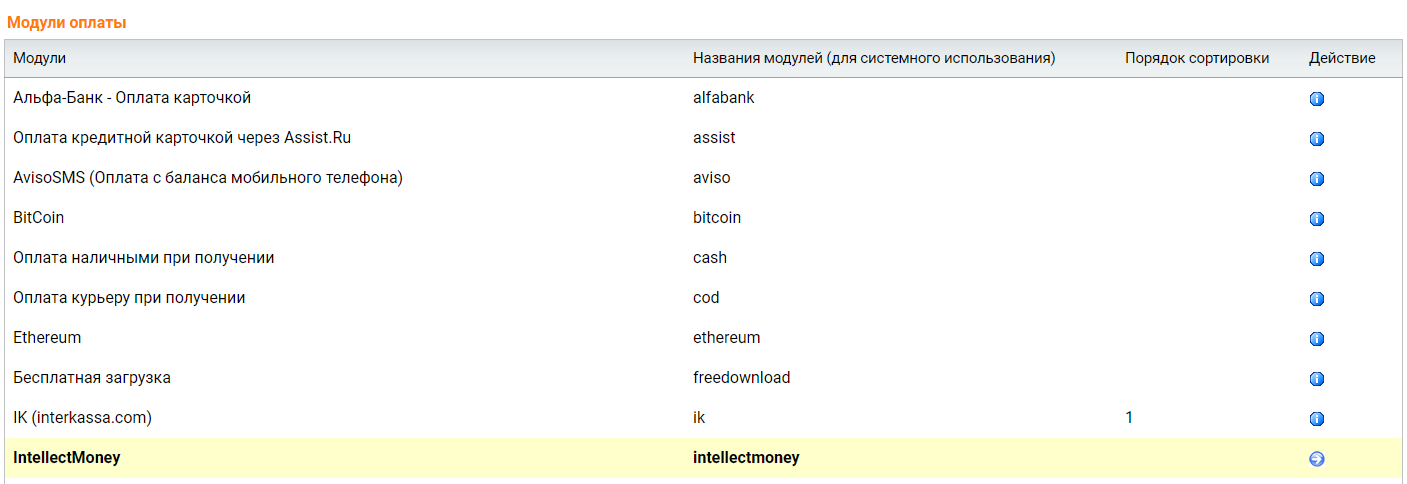Click info icon for cod module

click(1316, 299)
